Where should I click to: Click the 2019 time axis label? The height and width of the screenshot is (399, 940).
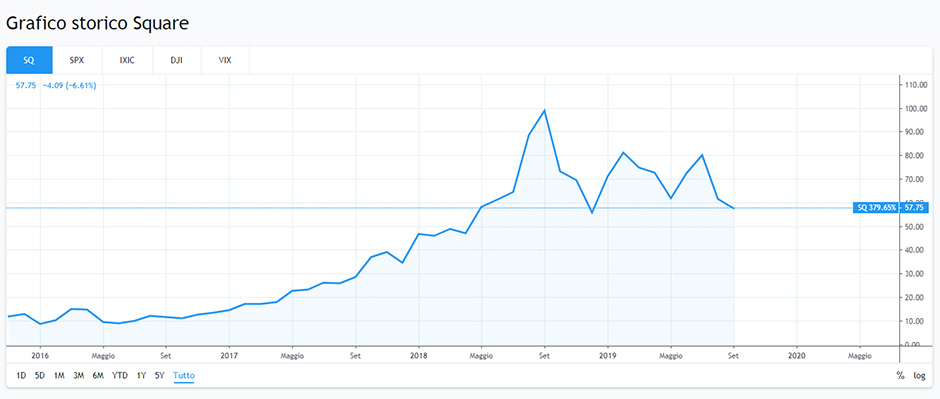[x=608, y=356]
